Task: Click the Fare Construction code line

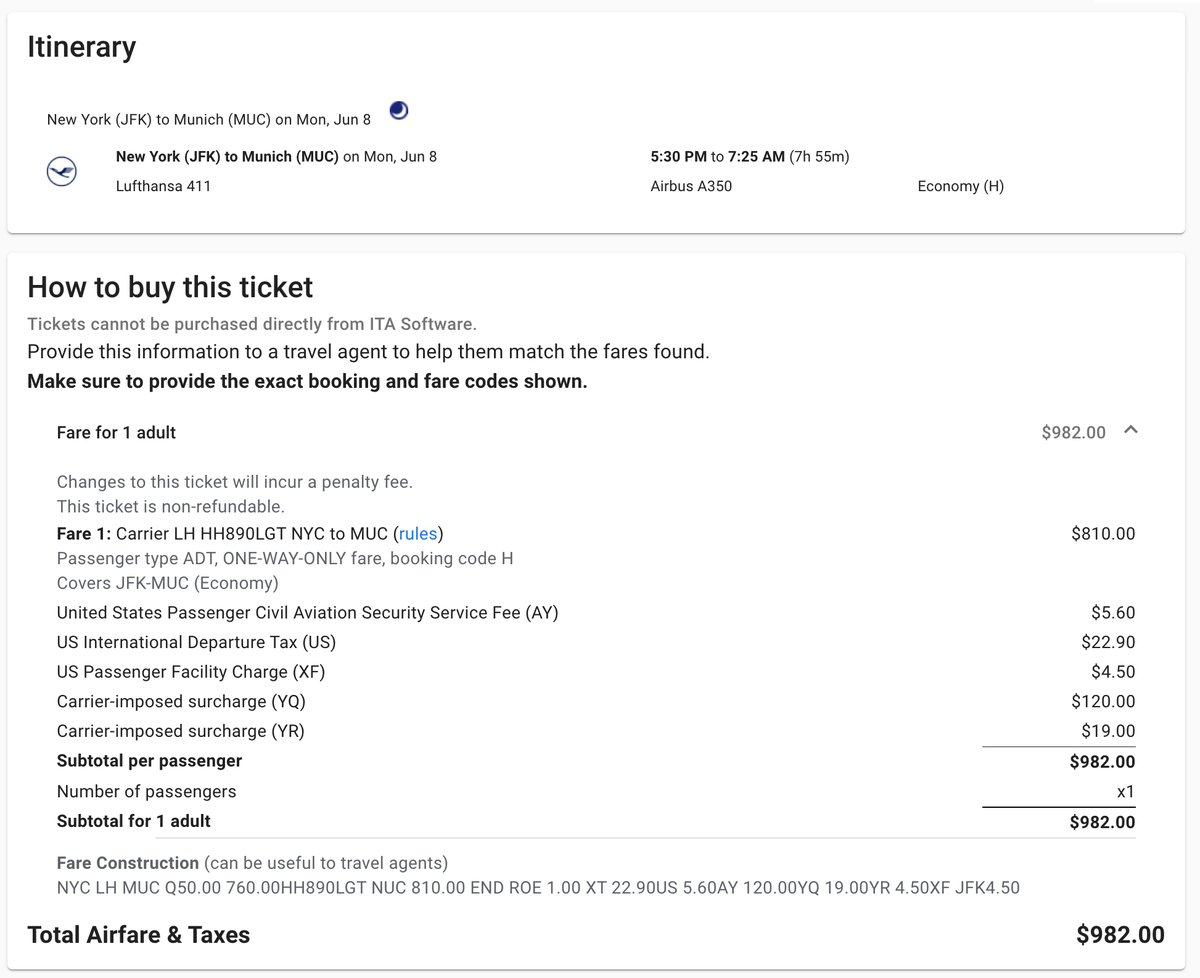Action: coord(538,888)
